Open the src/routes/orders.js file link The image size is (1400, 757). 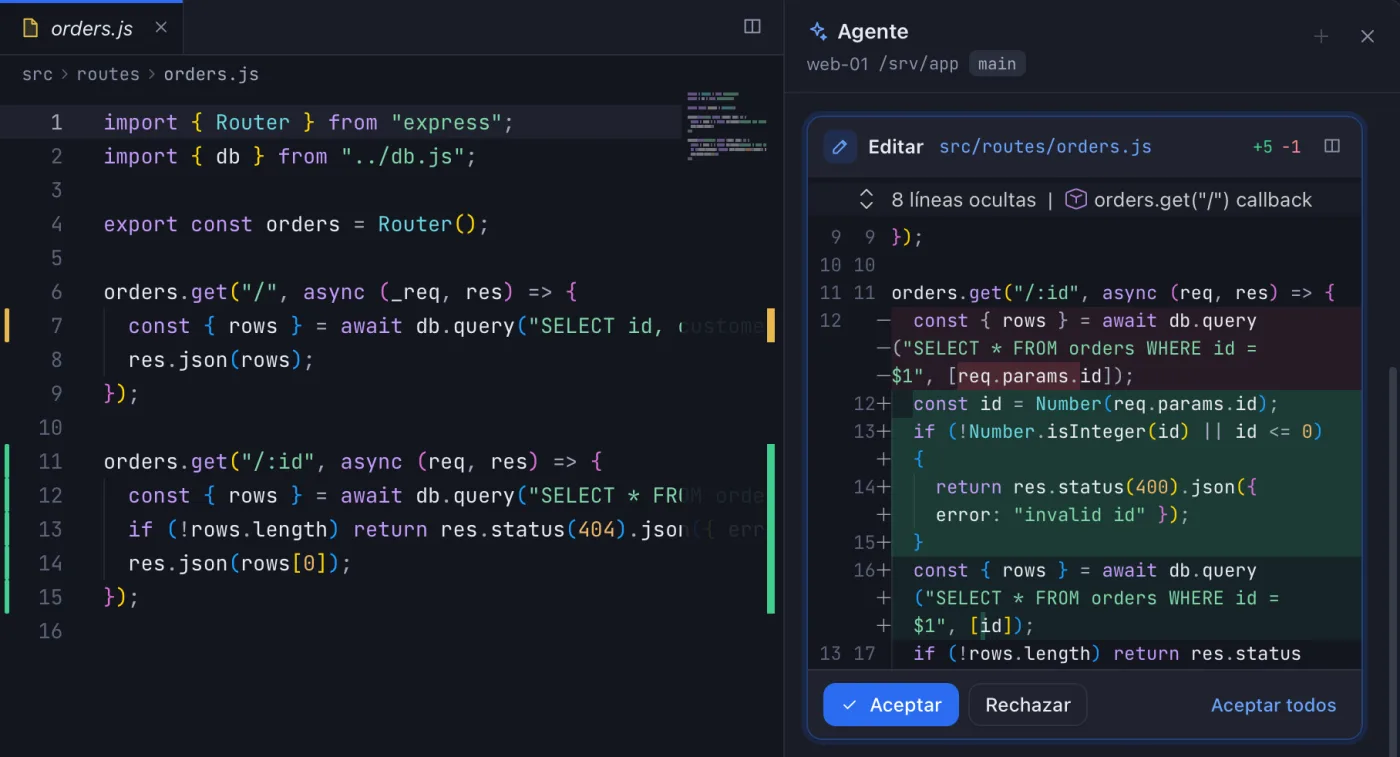coord(1045,147)
